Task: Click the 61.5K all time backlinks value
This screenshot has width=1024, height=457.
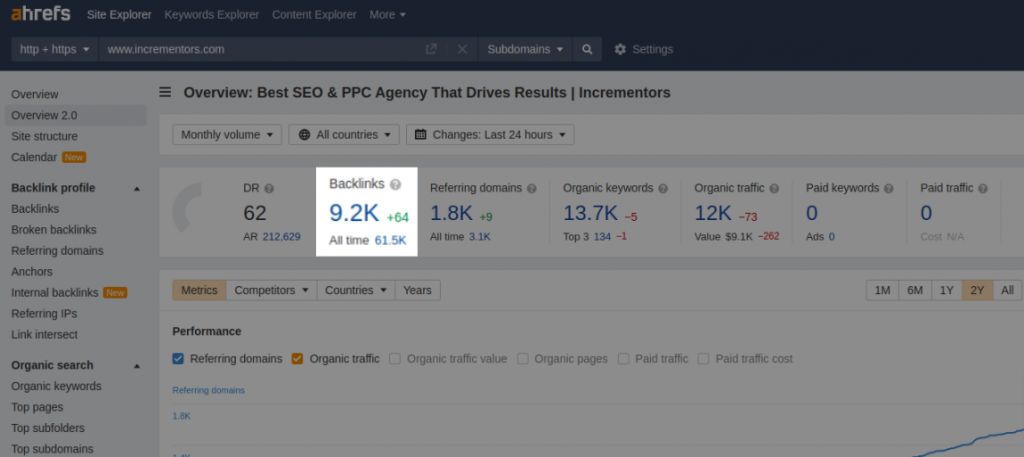Action: 391,240
